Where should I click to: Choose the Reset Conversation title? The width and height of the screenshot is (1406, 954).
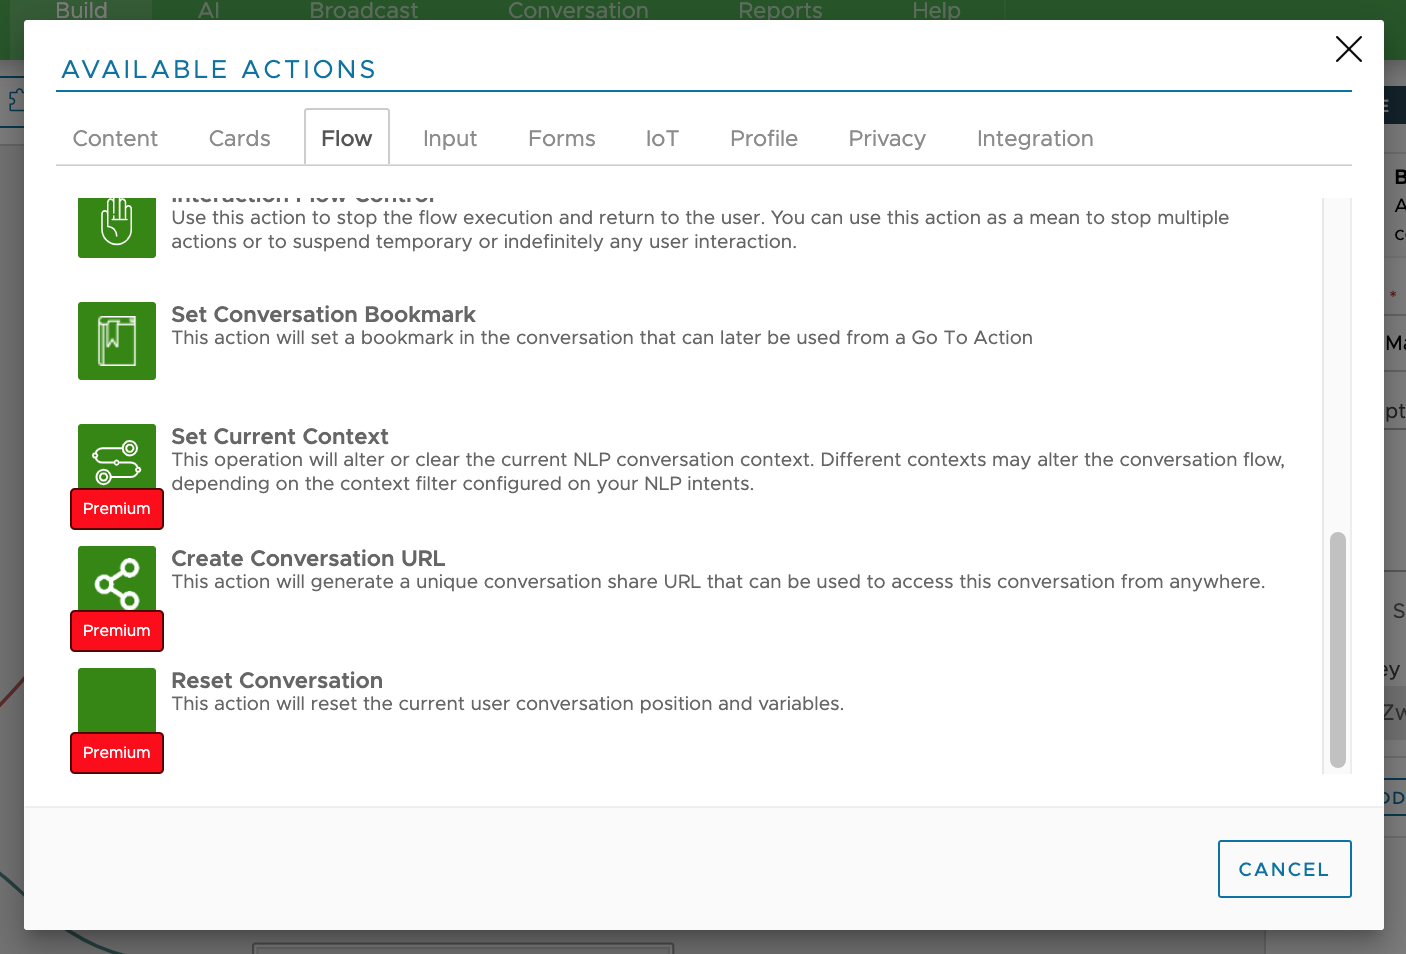(x=277, y=680)
